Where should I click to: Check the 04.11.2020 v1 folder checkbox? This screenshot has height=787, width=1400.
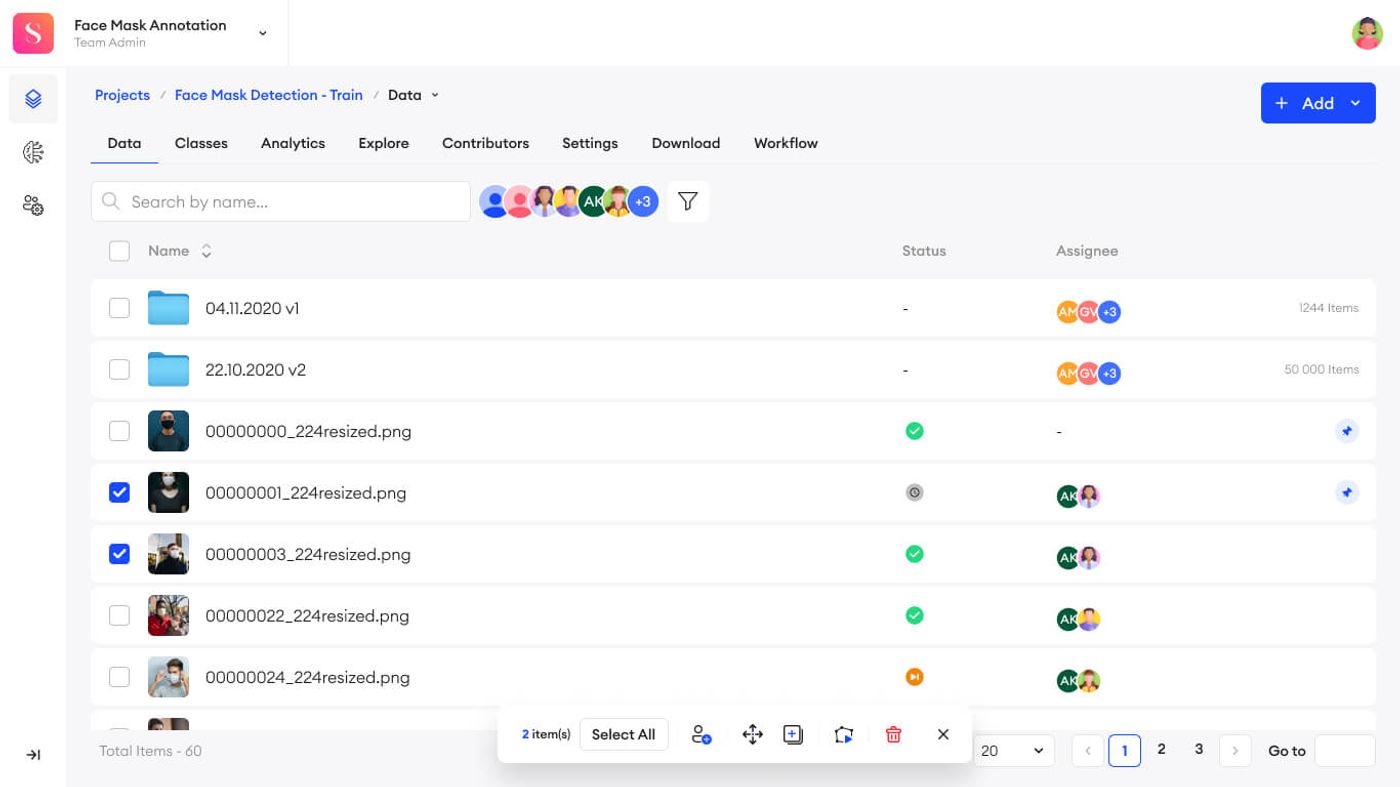coord(119,308)
